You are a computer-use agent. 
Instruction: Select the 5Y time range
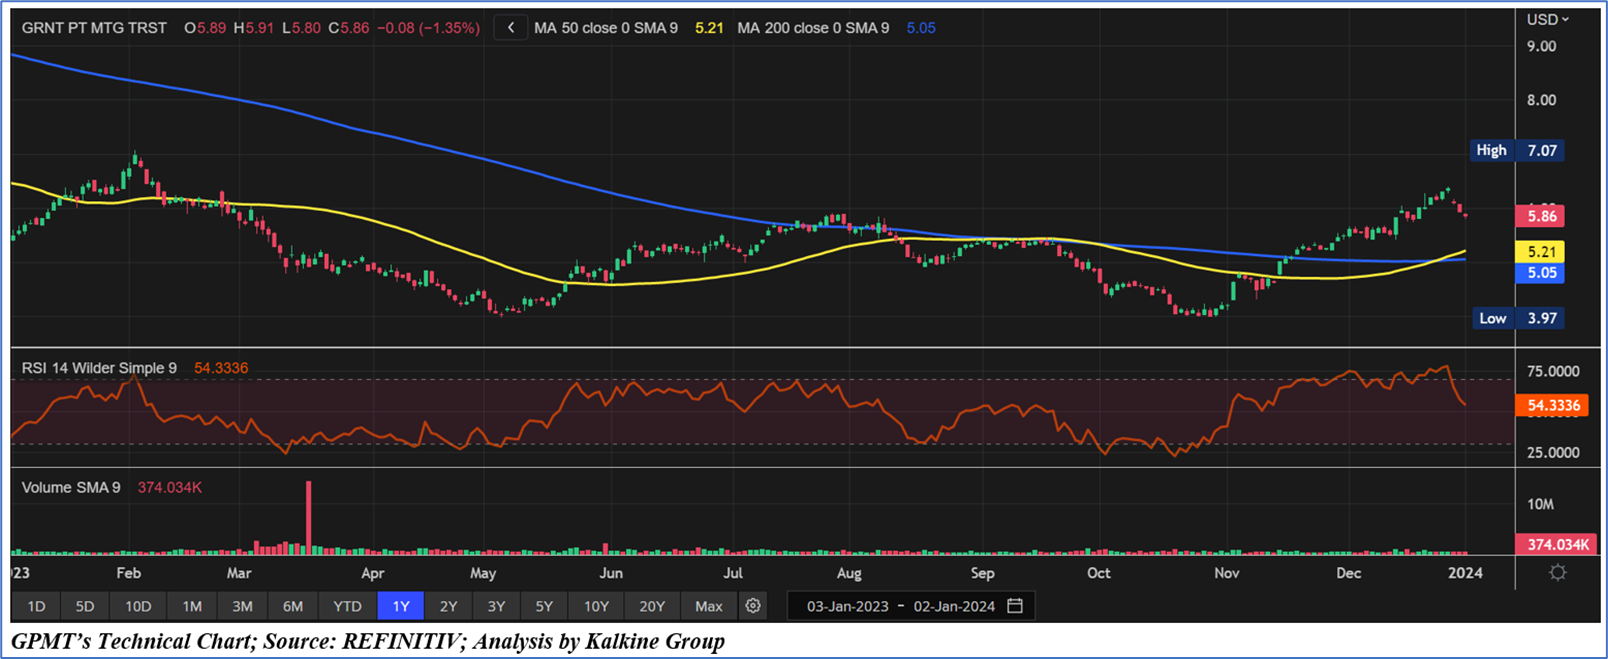(544, 606)
